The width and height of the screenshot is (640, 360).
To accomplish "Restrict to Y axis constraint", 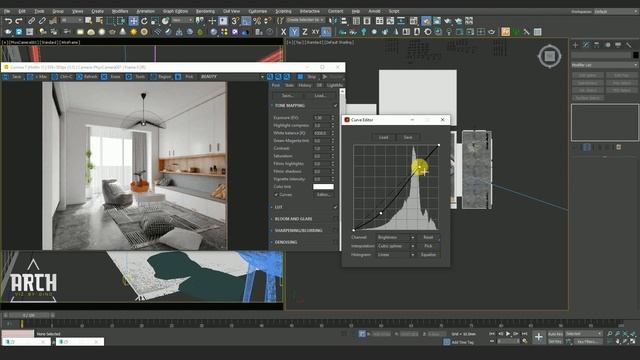I will tap(294, 31).
